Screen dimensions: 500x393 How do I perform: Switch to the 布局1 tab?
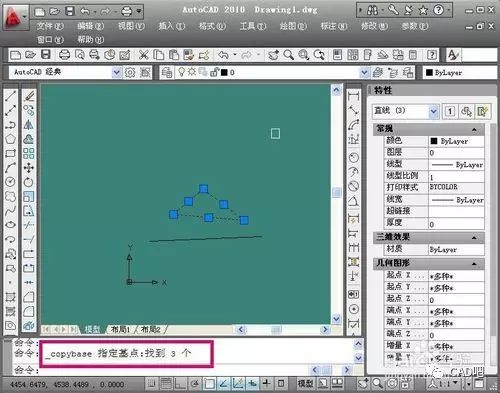tap(120, 330)
